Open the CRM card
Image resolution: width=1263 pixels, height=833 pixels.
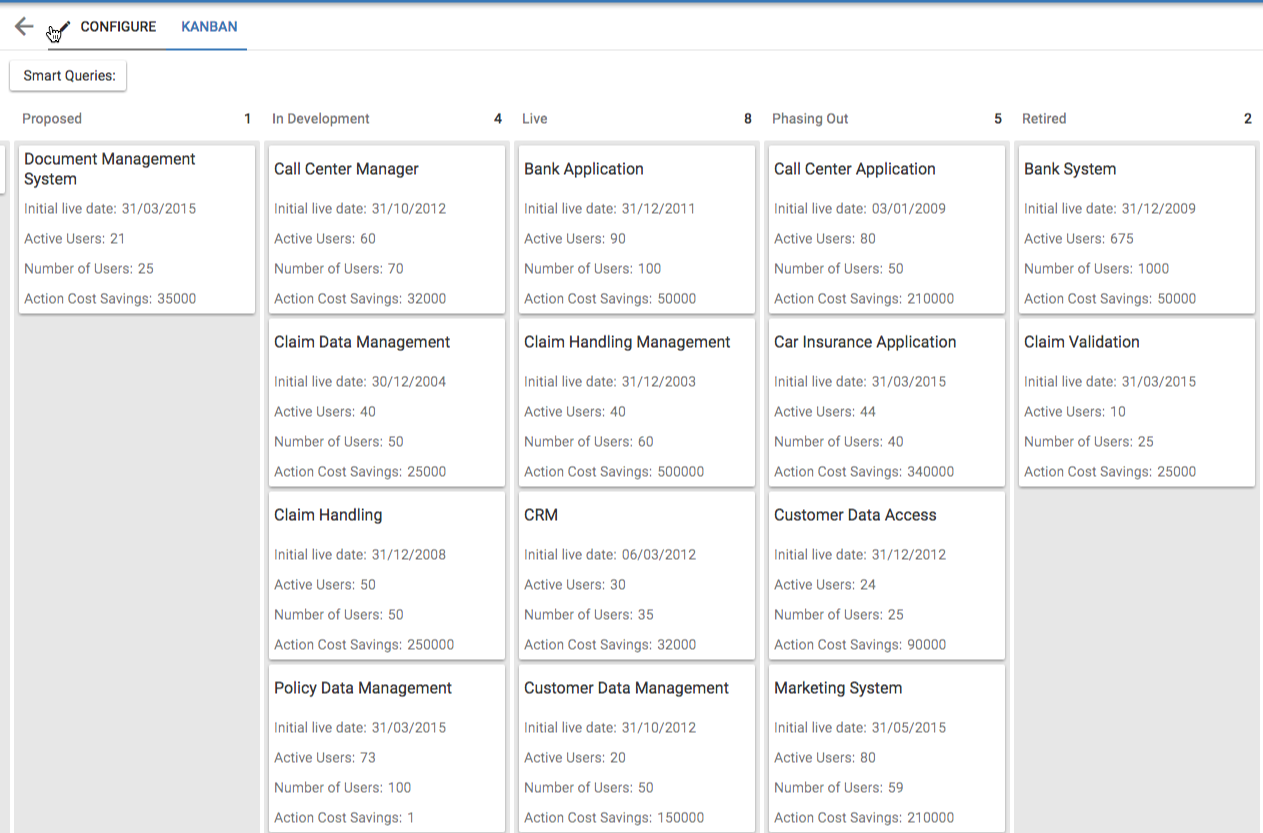(636, 575)
